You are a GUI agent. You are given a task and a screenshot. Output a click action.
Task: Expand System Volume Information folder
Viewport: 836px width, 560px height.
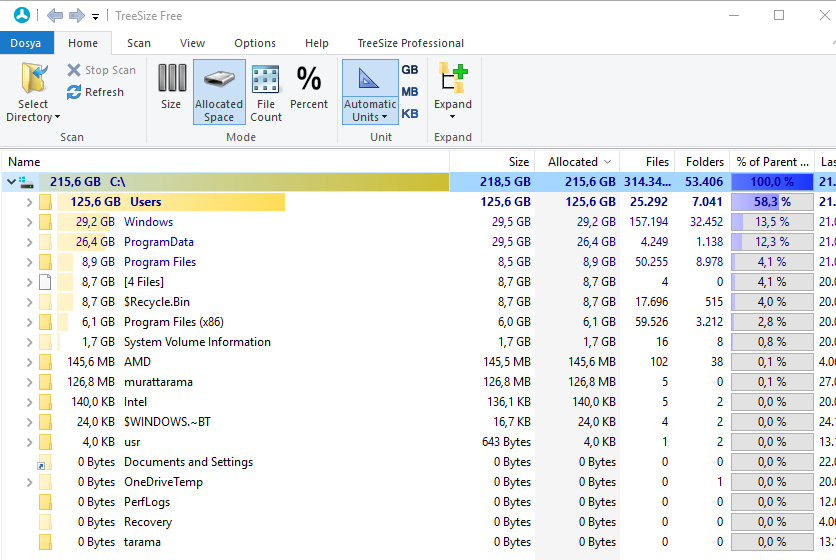pos(29,342)
